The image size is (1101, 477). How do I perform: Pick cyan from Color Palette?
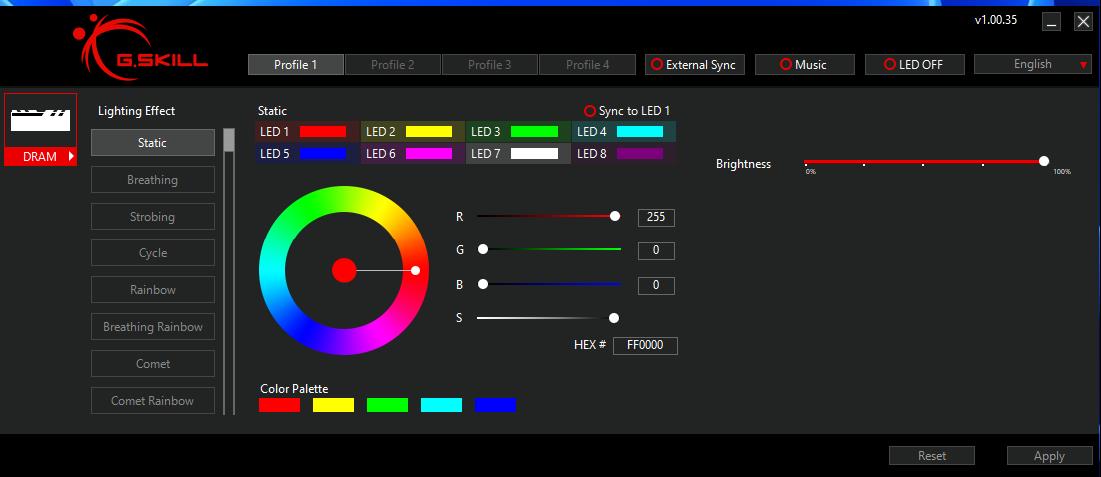coord(442,405)
